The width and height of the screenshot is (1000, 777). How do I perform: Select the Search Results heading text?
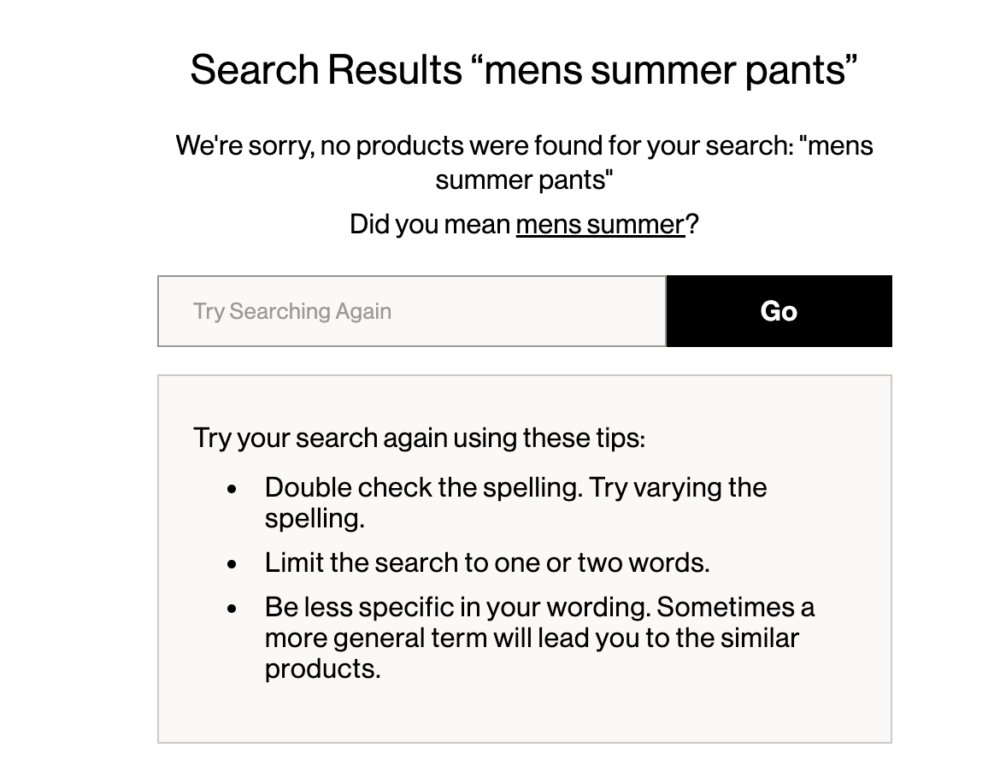(x=524, y=69)
